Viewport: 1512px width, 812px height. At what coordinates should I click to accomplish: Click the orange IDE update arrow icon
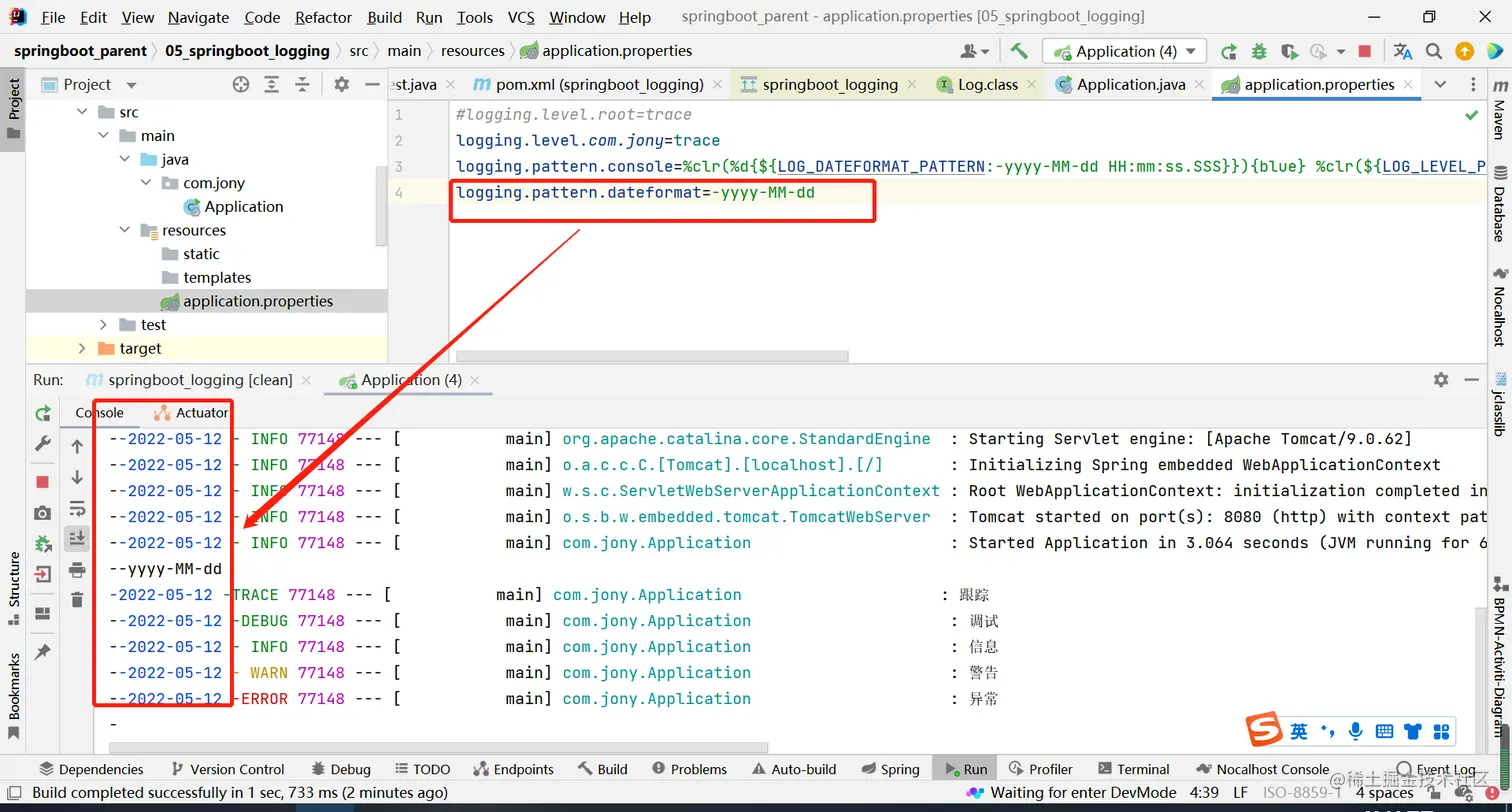coord(1465,51)
